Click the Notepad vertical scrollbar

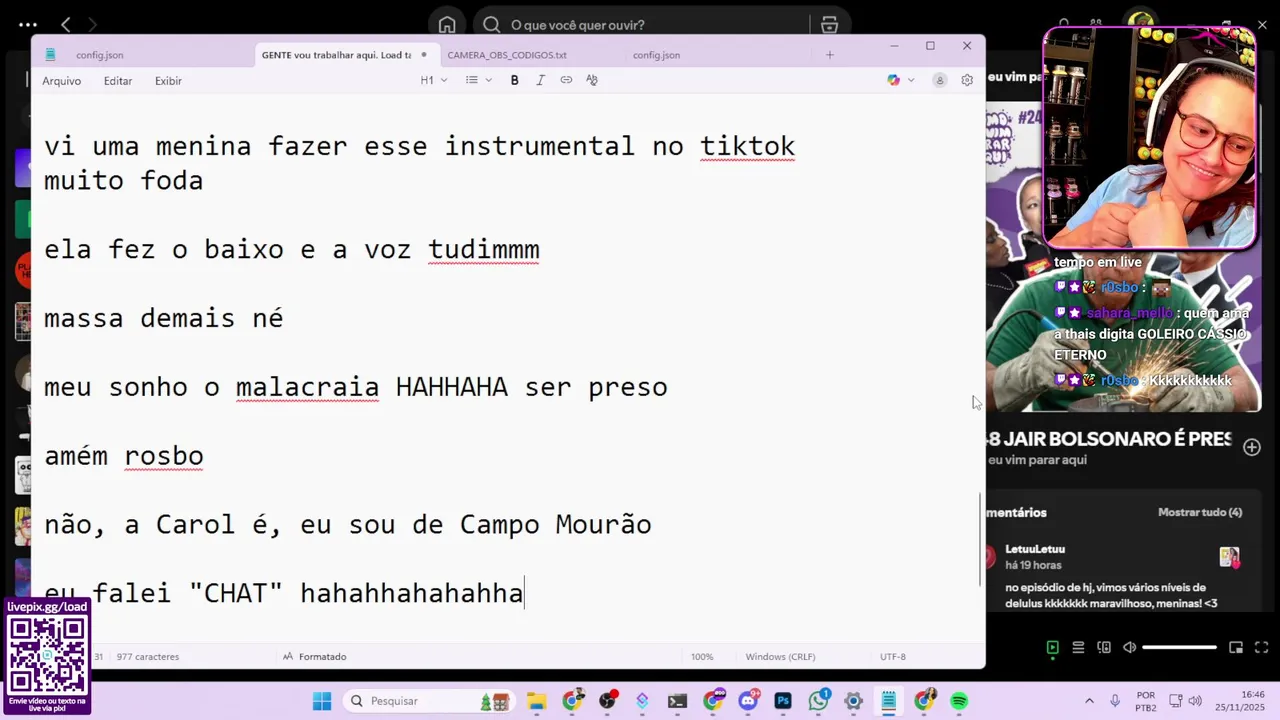980,540
